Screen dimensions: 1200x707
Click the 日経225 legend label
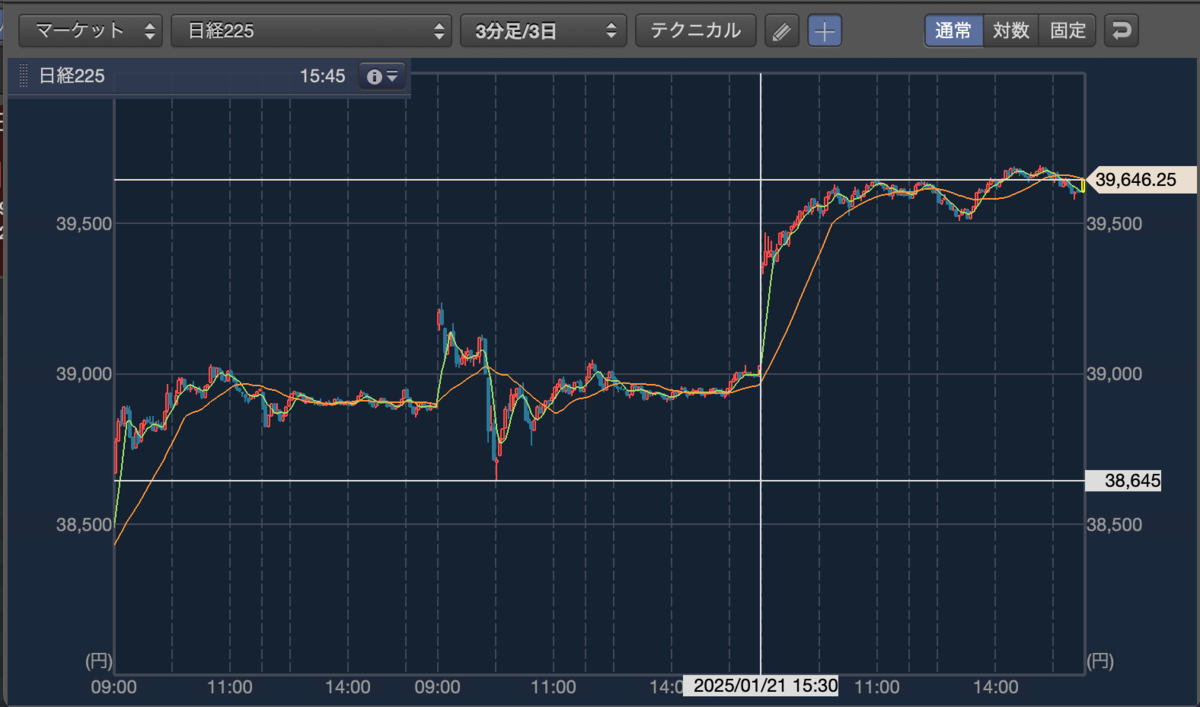(71, 76)
